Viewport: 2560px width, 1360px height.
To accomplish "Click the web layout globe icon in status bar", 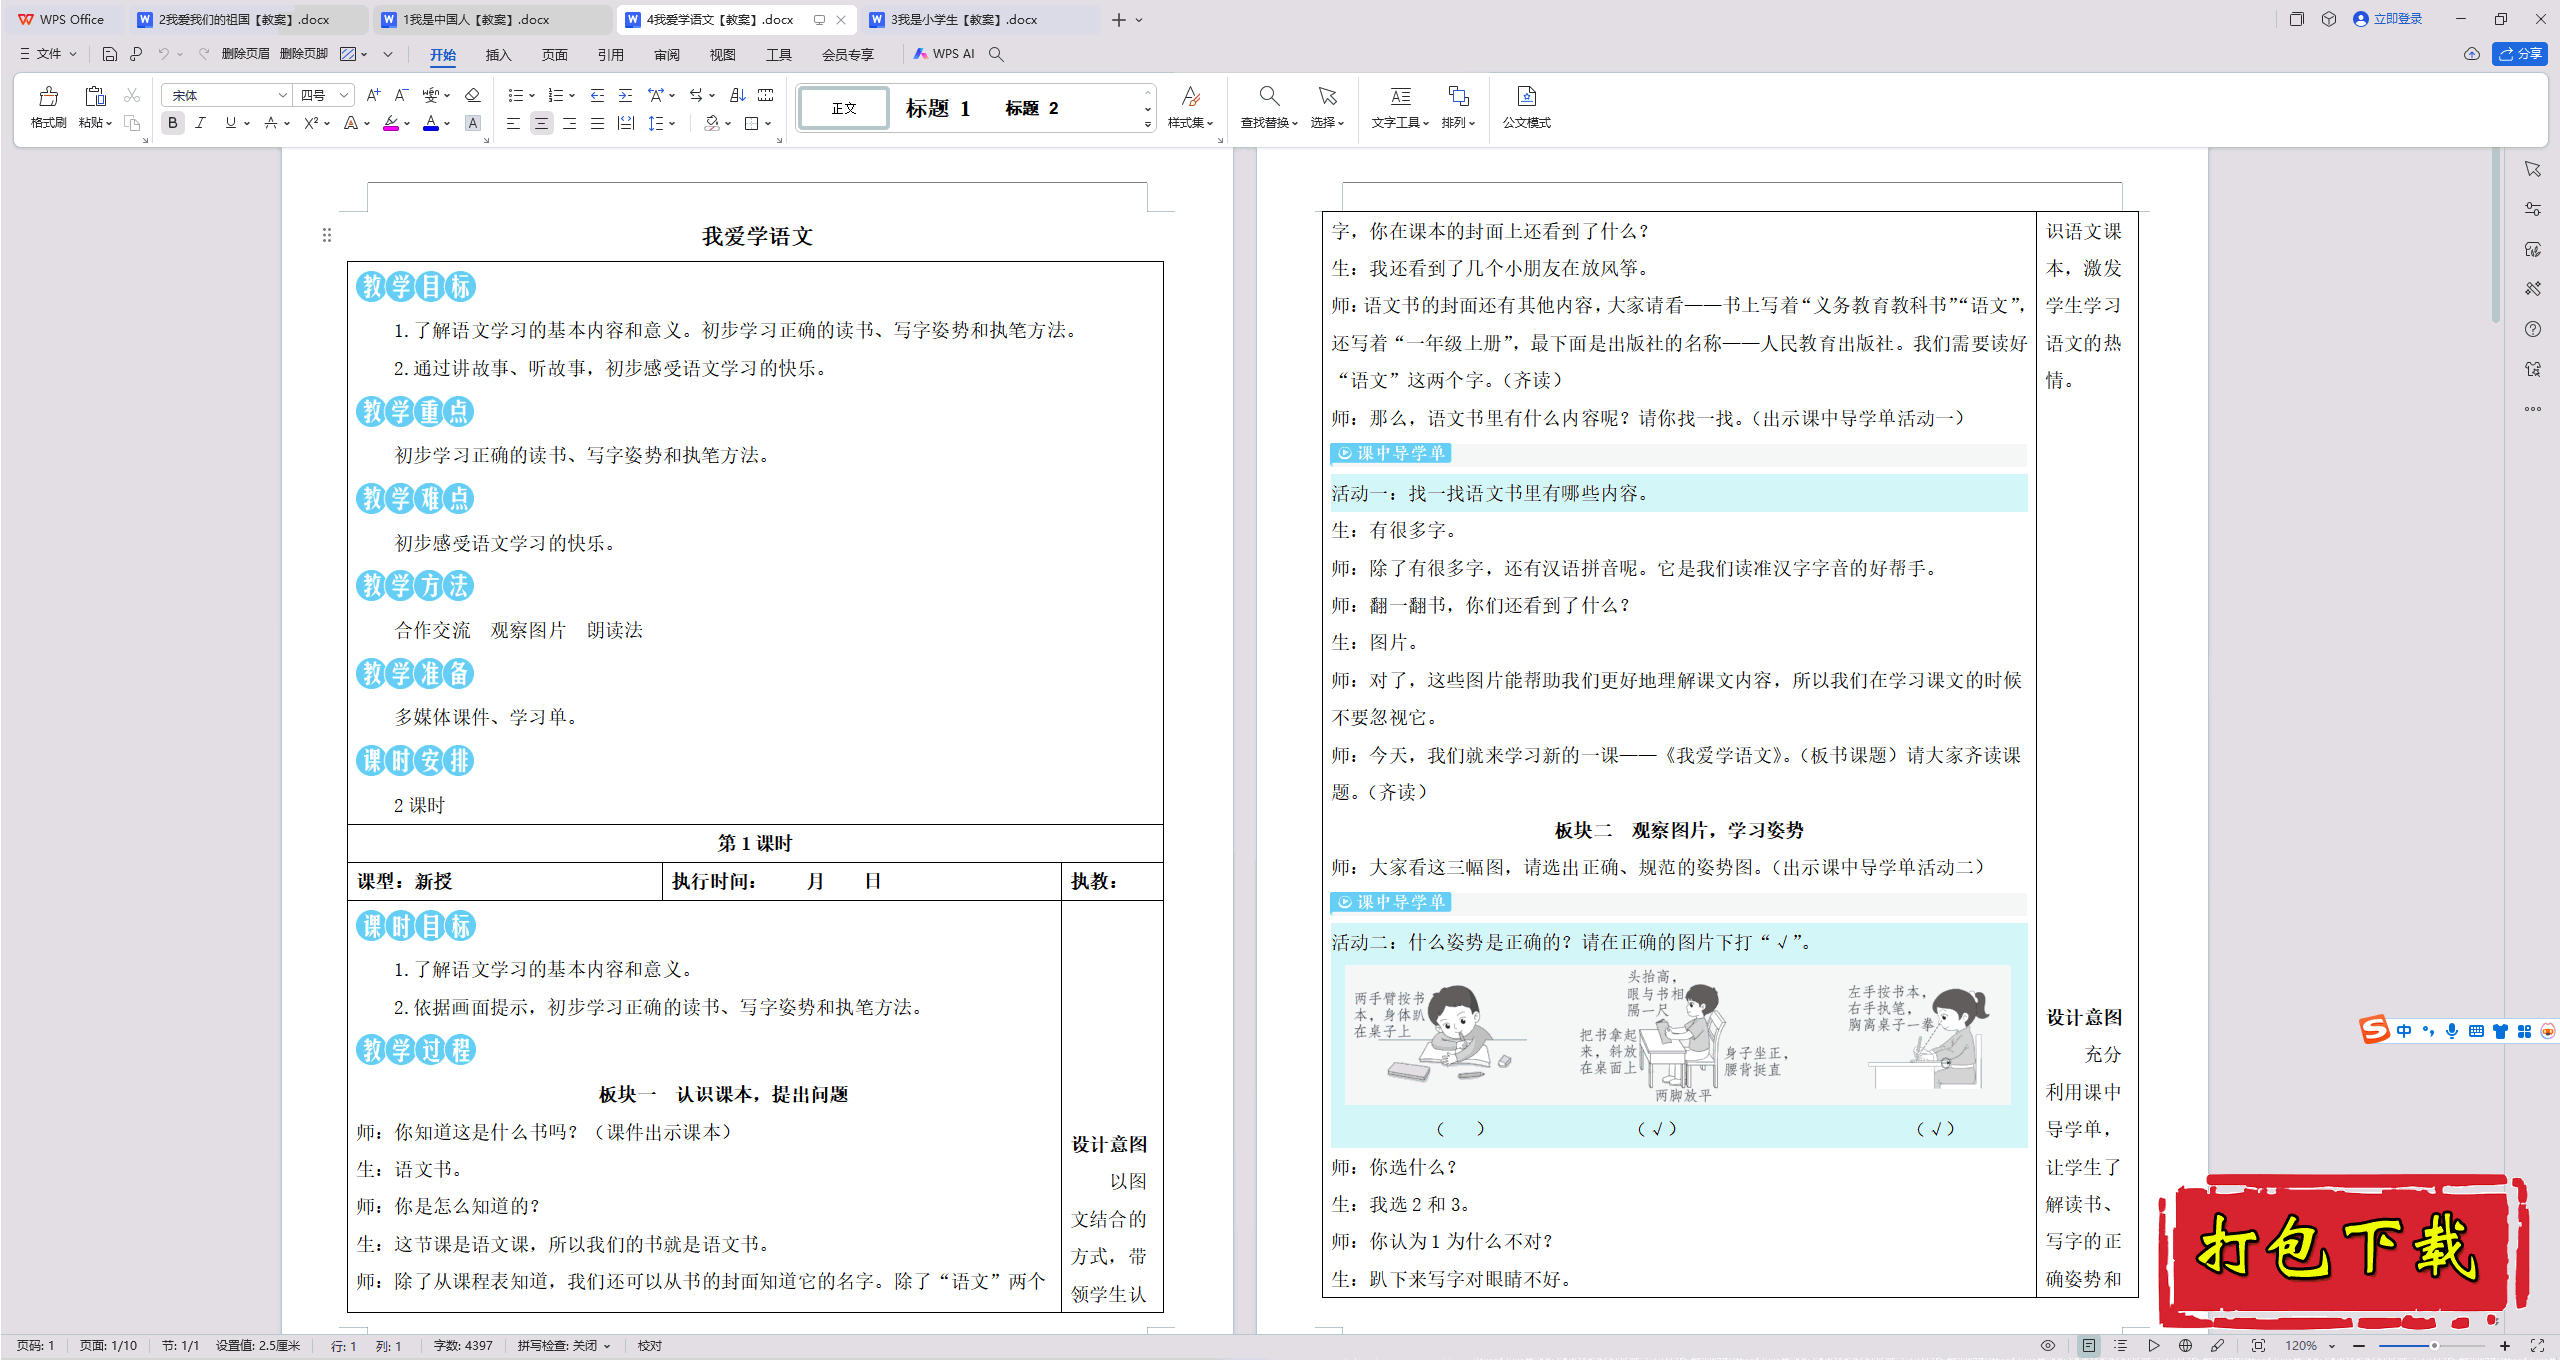I will [x=2185, y=1346].
